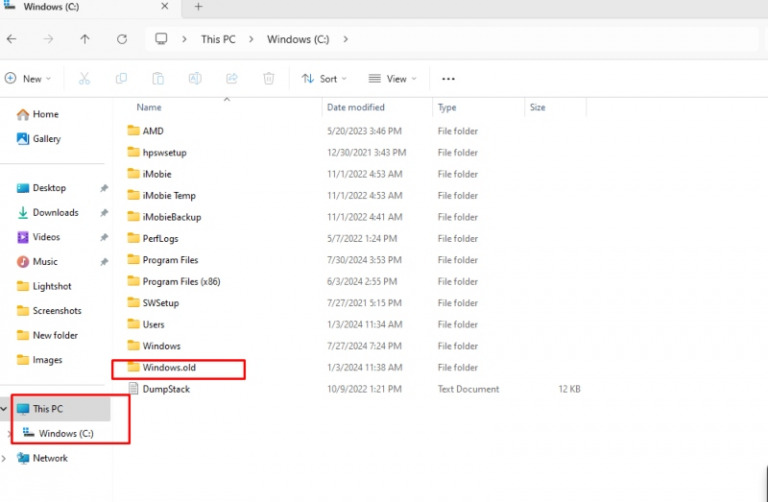Click the Paste clipboard icon
768x502 pixels.
[158, 78]
